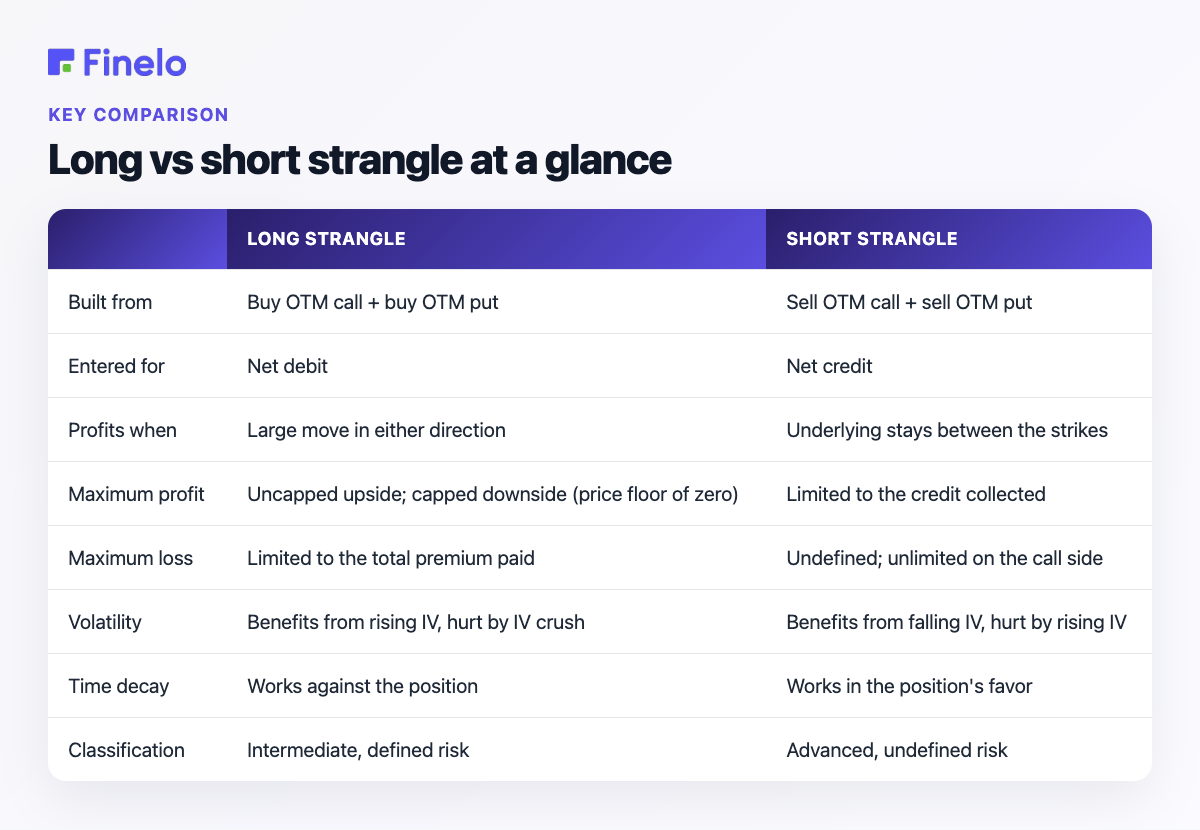The image size is (1200, 830).
Task: Click the Maximum profit row label
Action: pos(136,494)
